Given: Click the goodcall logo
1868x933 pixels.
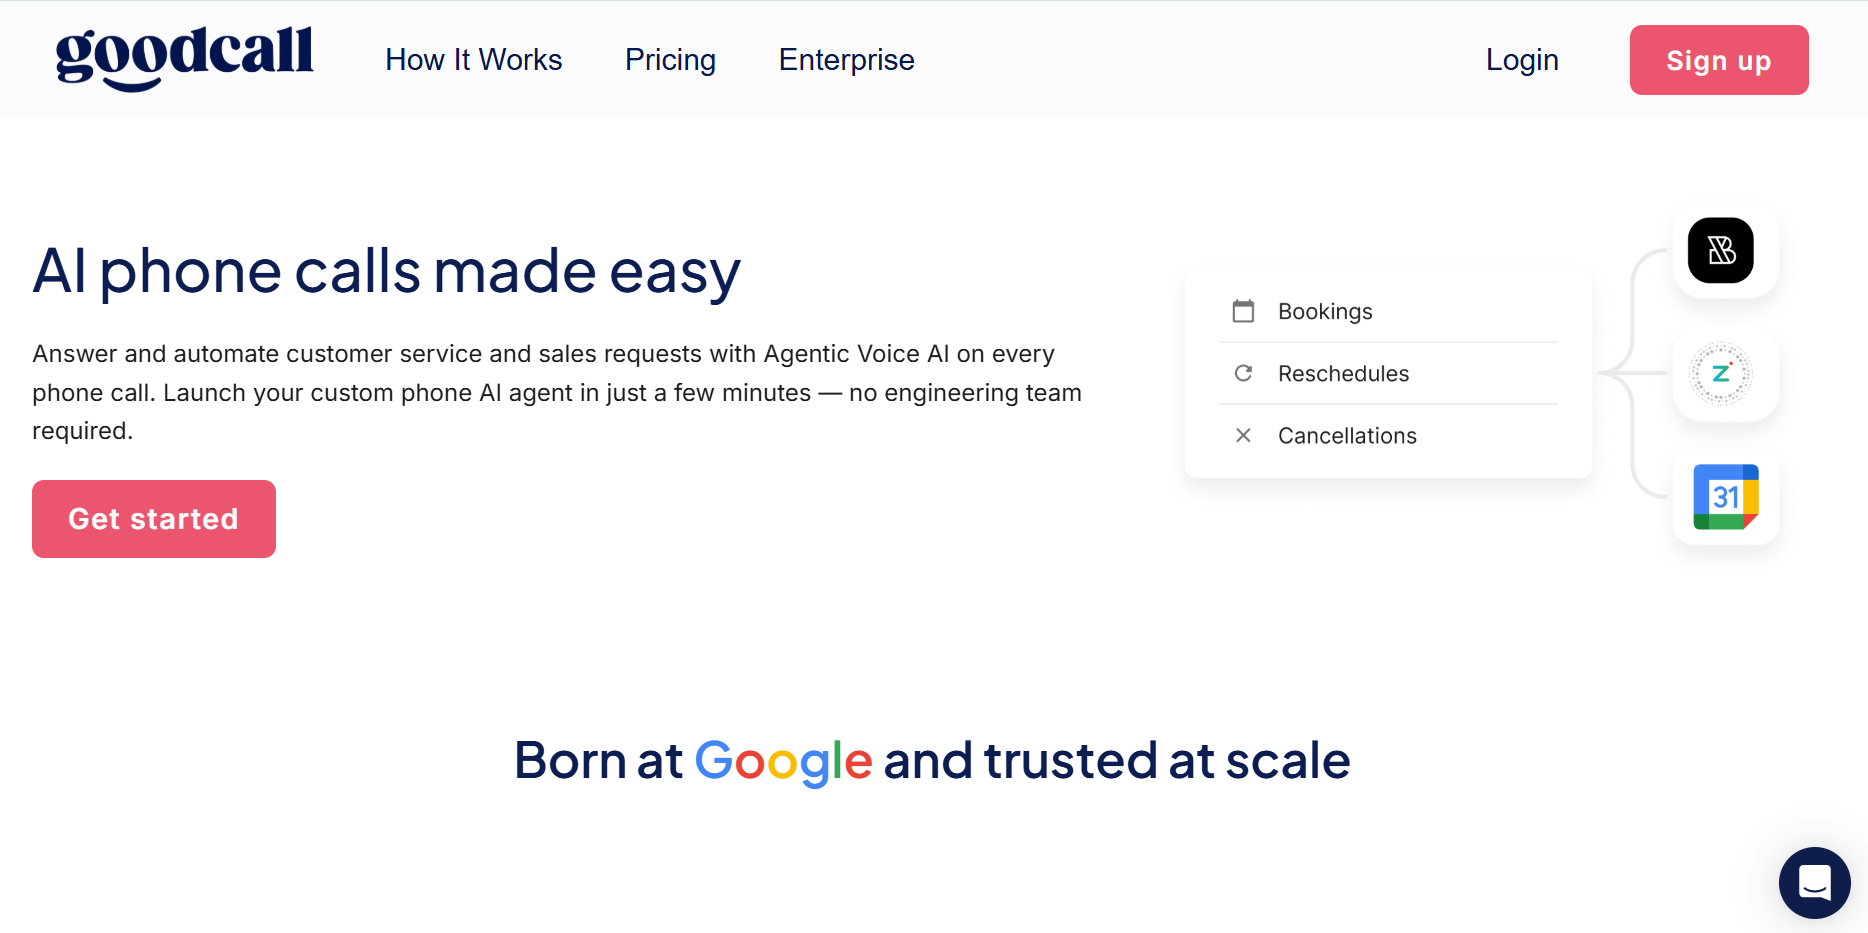Looking at the screenshot, I should 184,57.
